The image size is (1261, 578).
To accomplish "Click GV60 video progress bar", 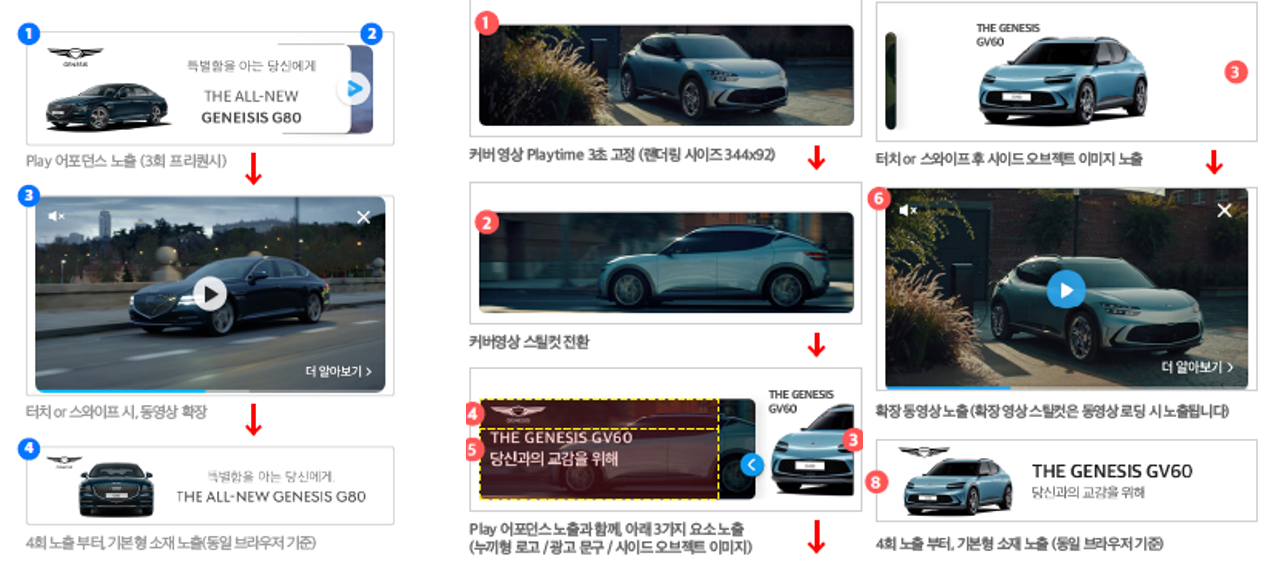I will 1067,387.
